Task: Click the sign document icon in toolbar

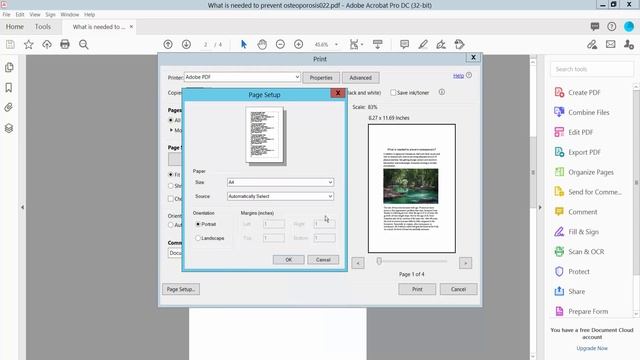Action: [x=441, y=44]
